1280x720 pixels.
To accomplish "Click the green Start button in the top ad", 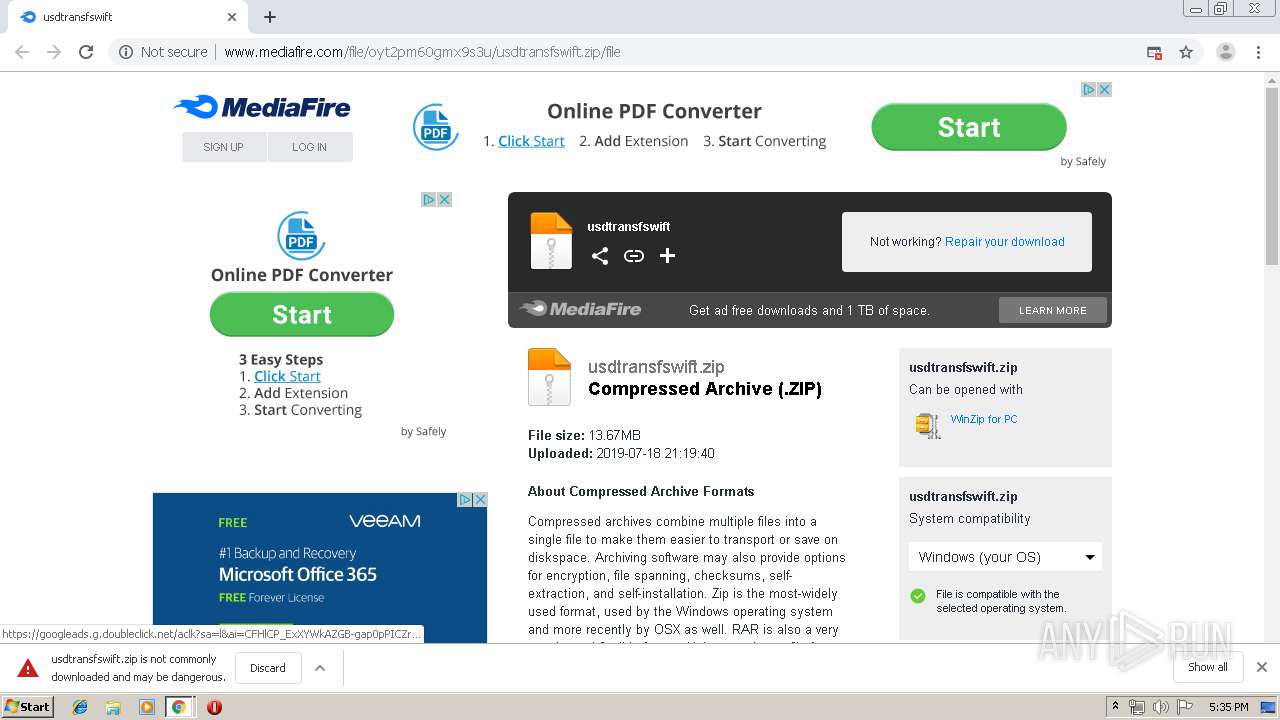I will click(969, 127).
